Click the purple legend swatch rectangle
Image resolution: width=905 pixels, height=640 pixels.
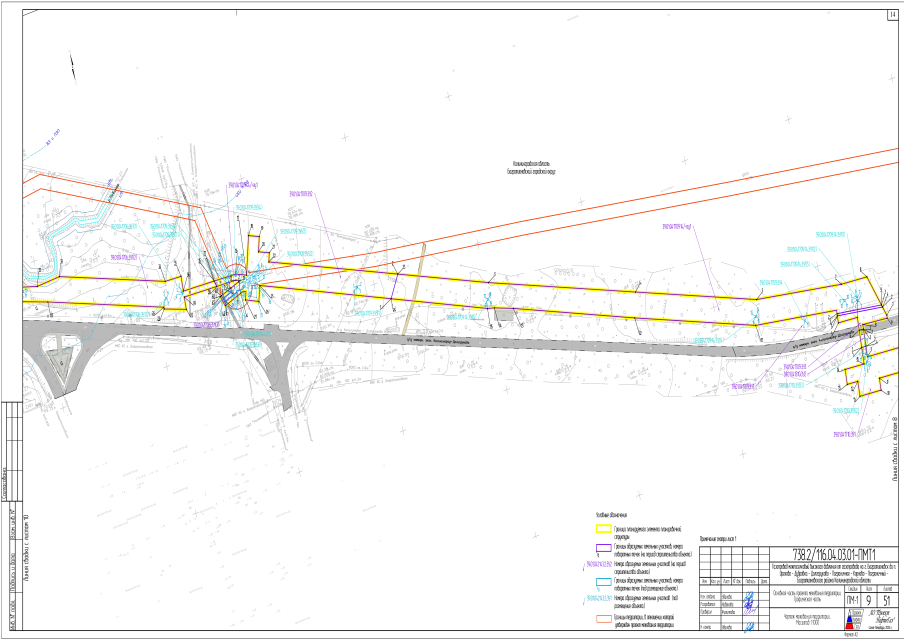click(604, 550)
